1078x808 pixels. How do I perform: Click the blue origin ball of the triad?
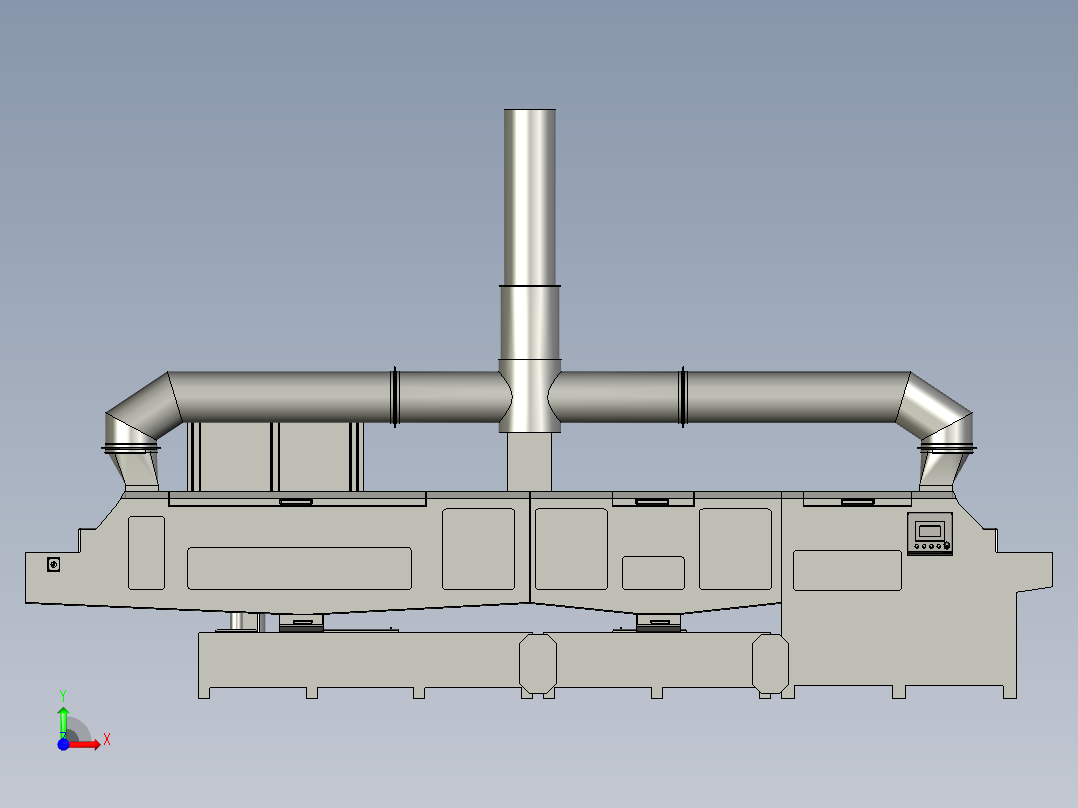tap(63, 745)
